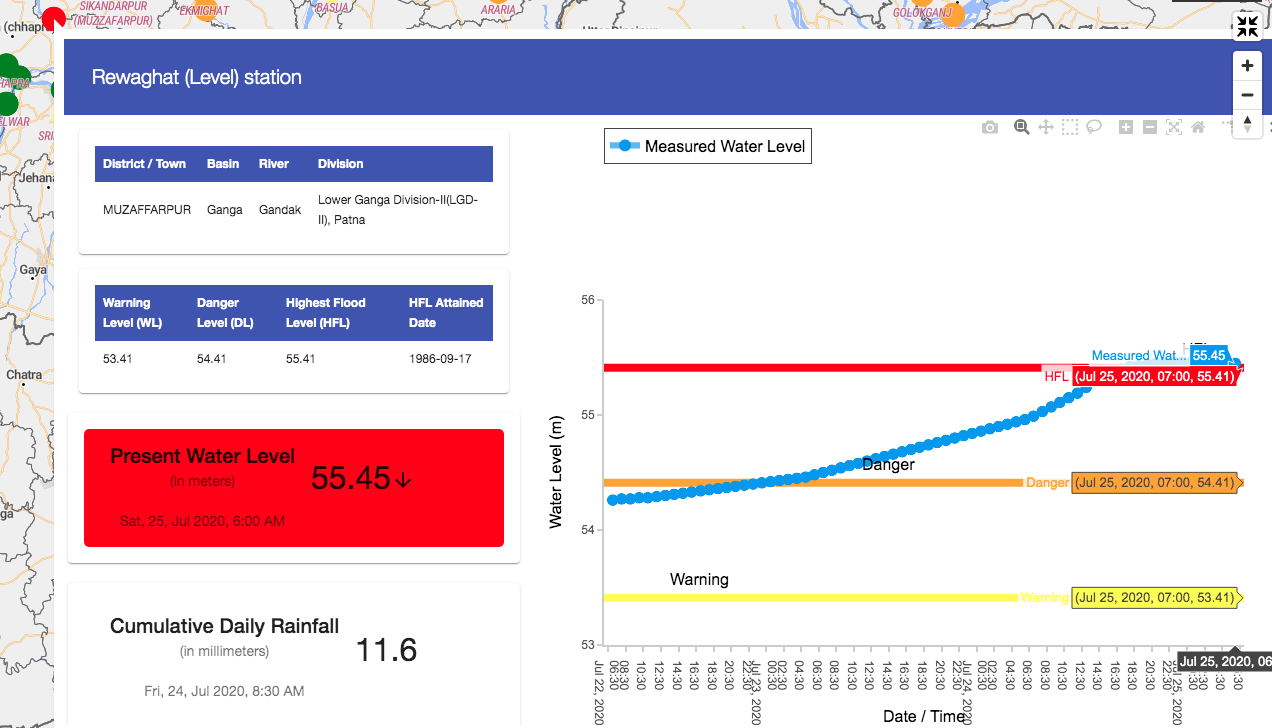
Task: Choose the Box Select tool
Action: [1070, 127]
